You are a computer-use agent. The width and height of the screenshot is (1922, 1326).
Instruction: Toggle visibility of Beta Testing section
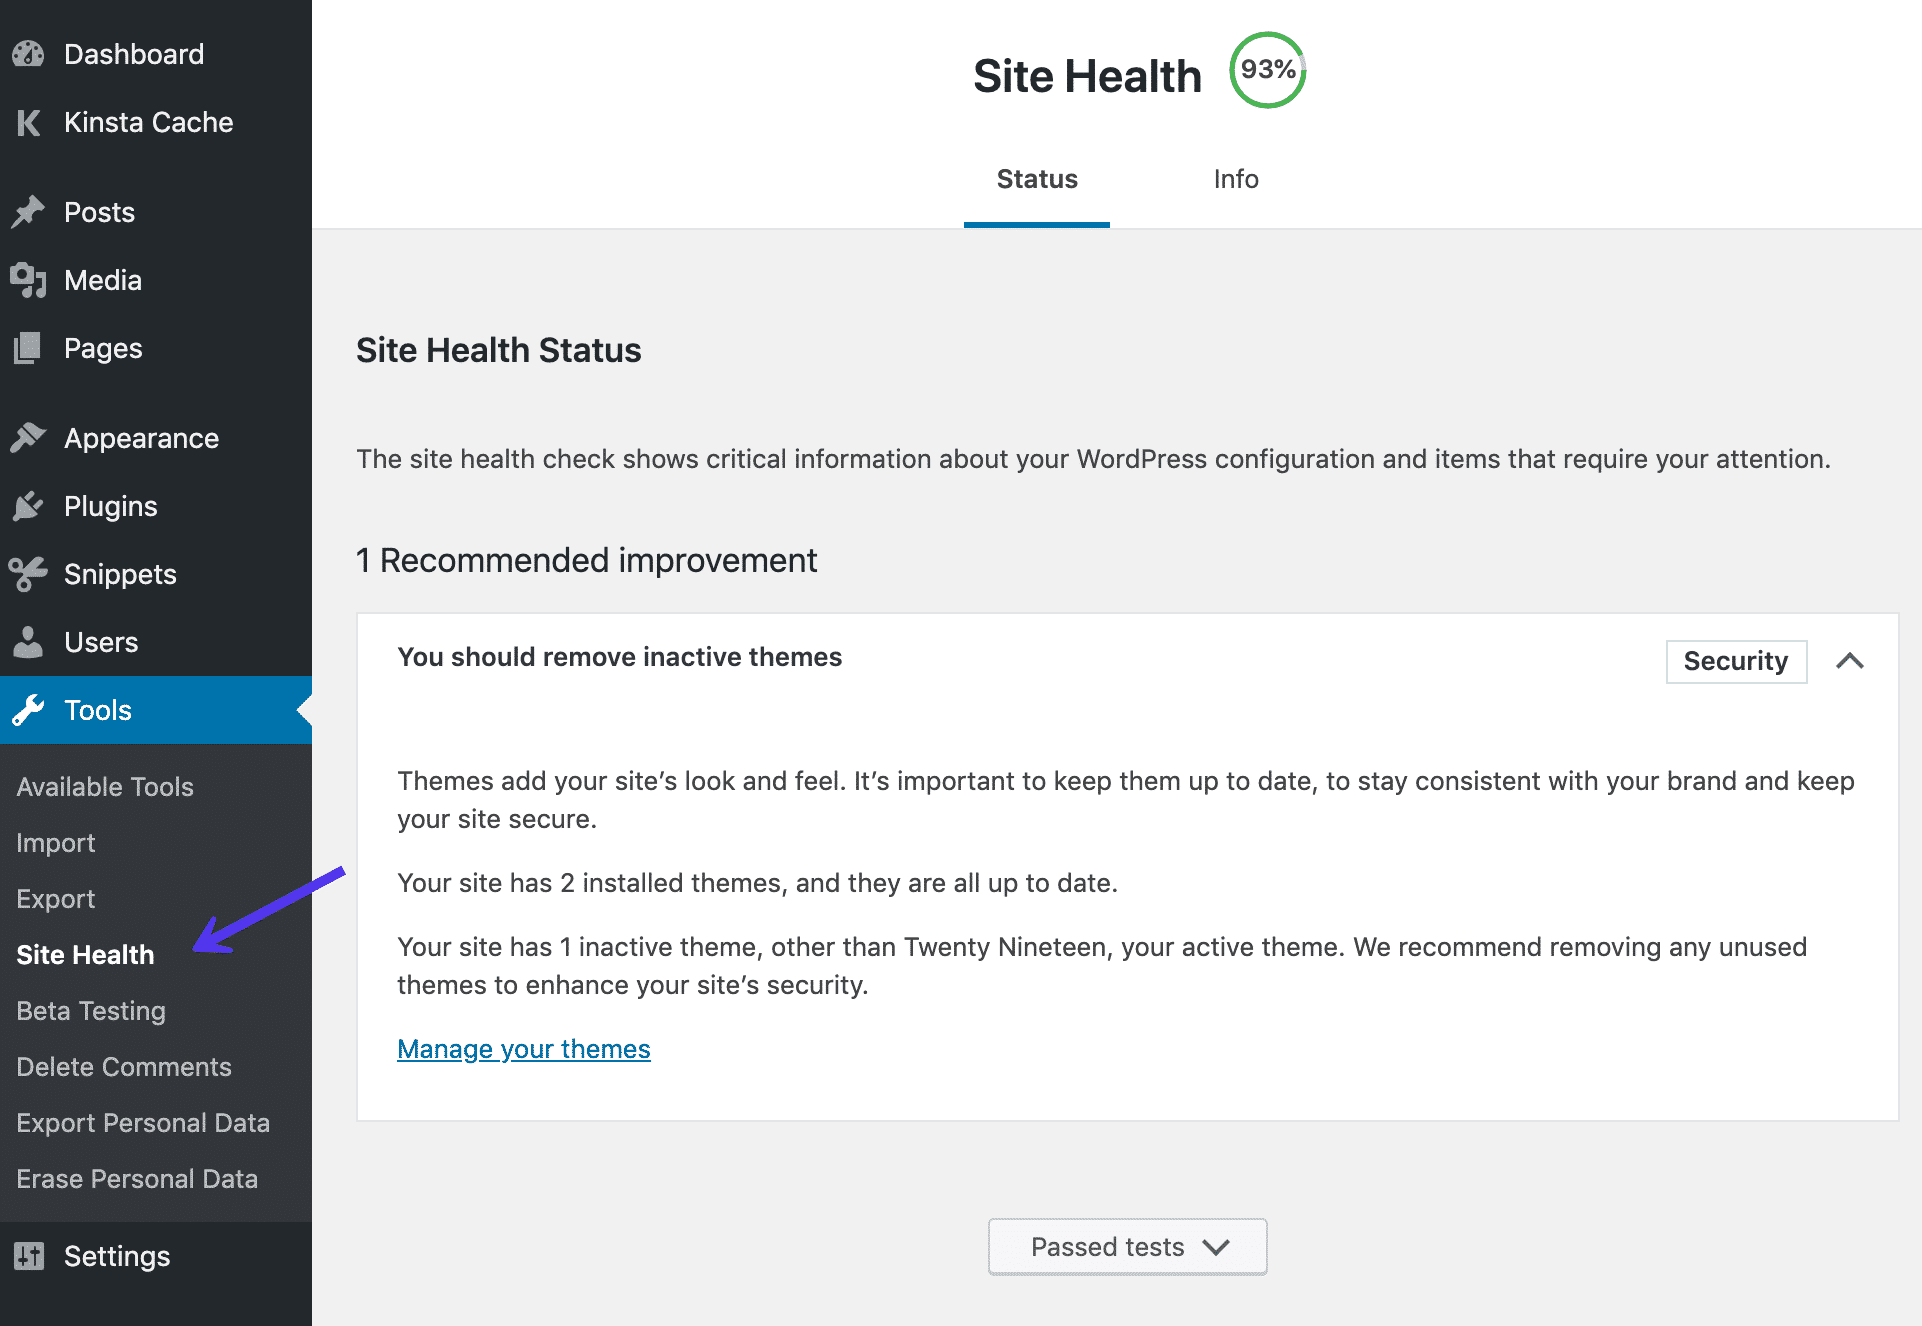pos(91,1009)
